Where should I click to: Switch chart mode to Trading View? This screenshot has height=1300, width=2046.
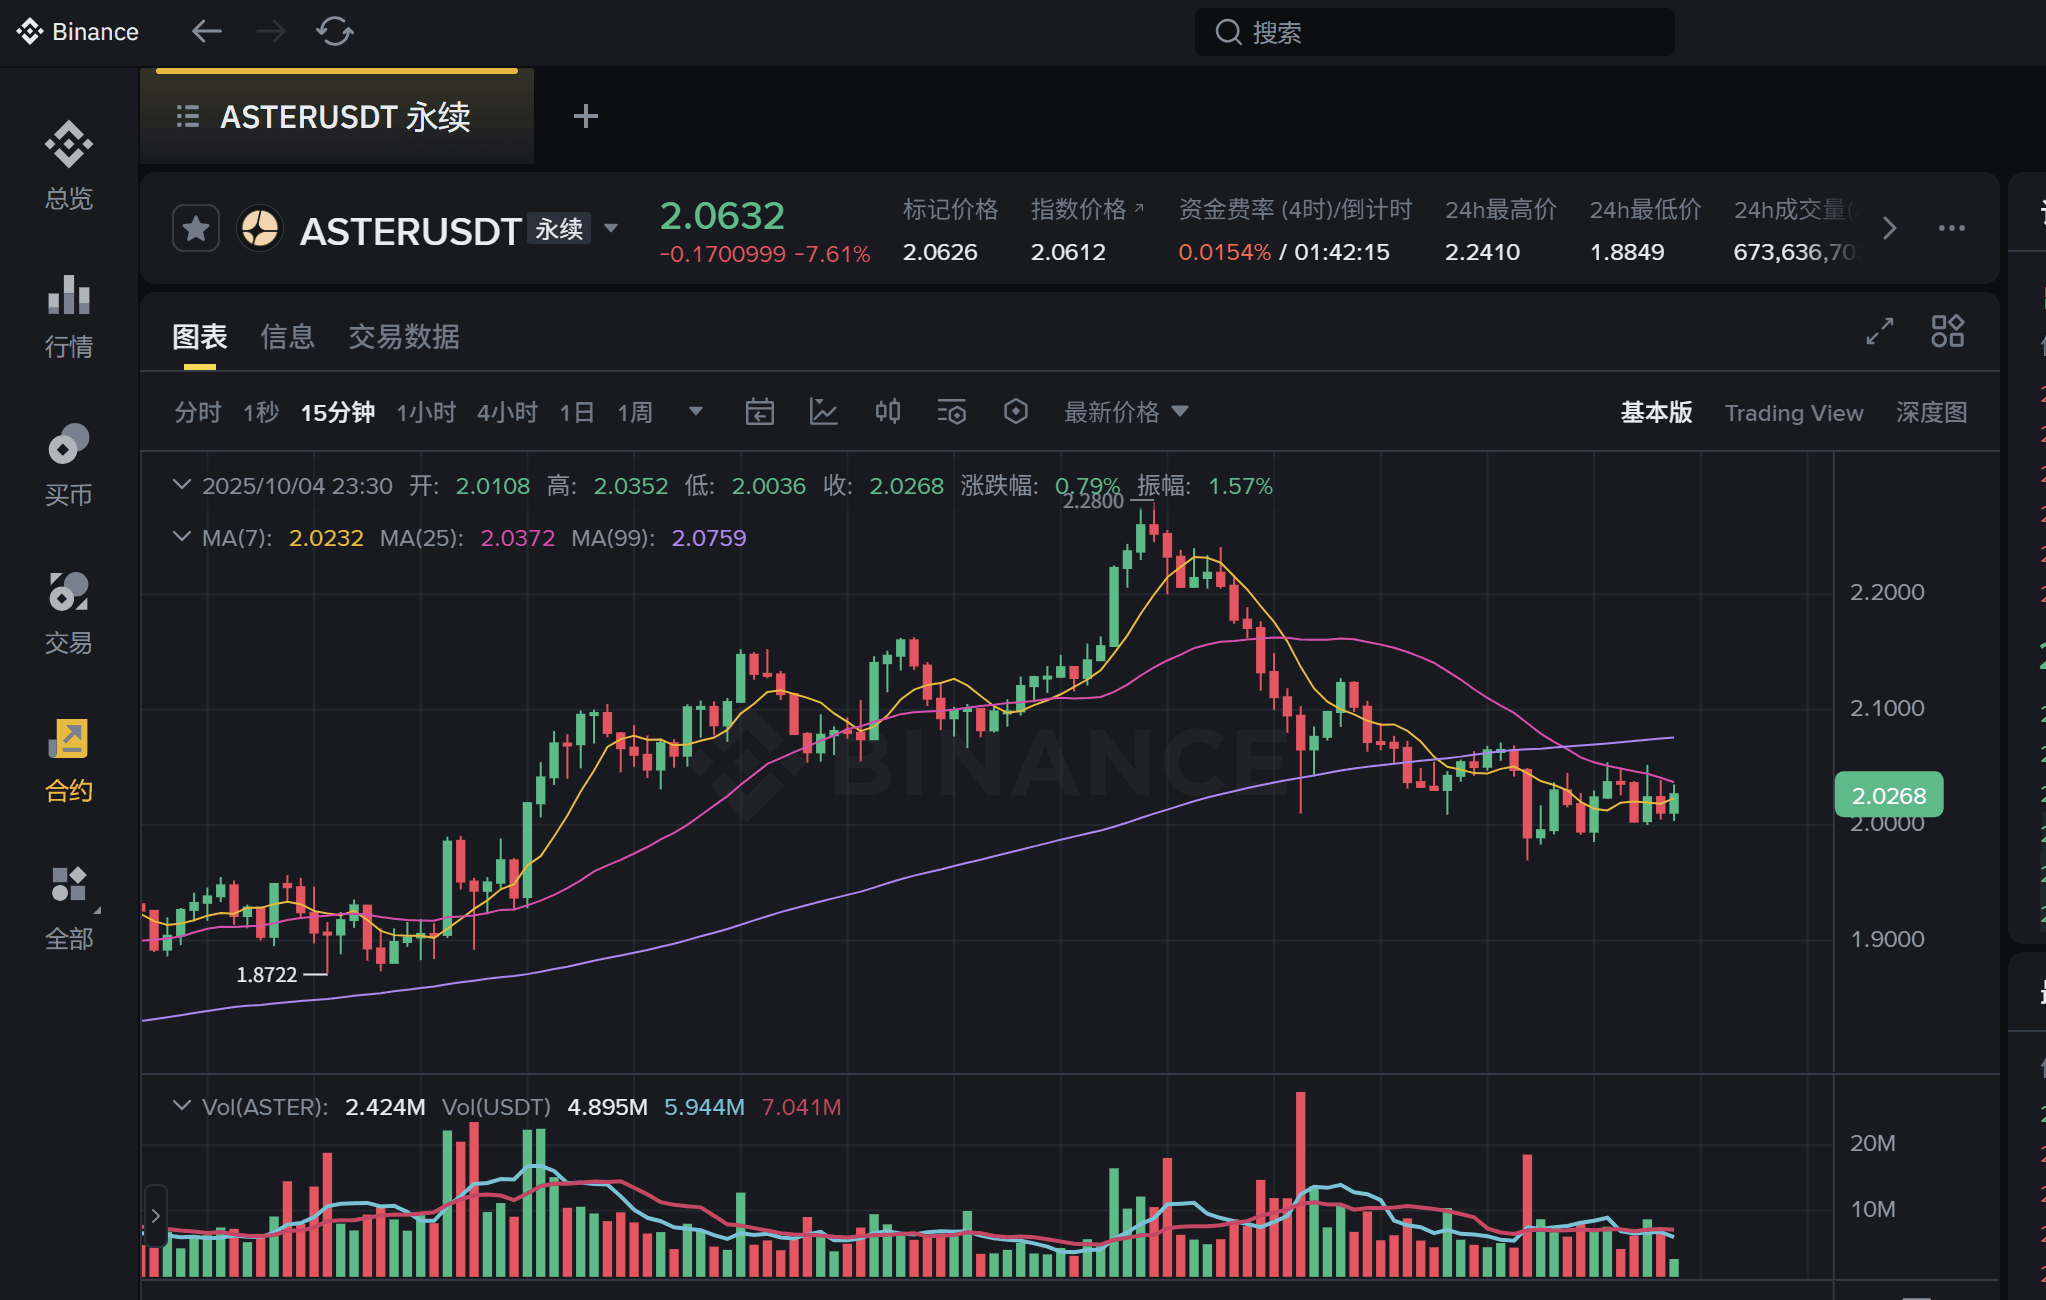[1793, 413]
